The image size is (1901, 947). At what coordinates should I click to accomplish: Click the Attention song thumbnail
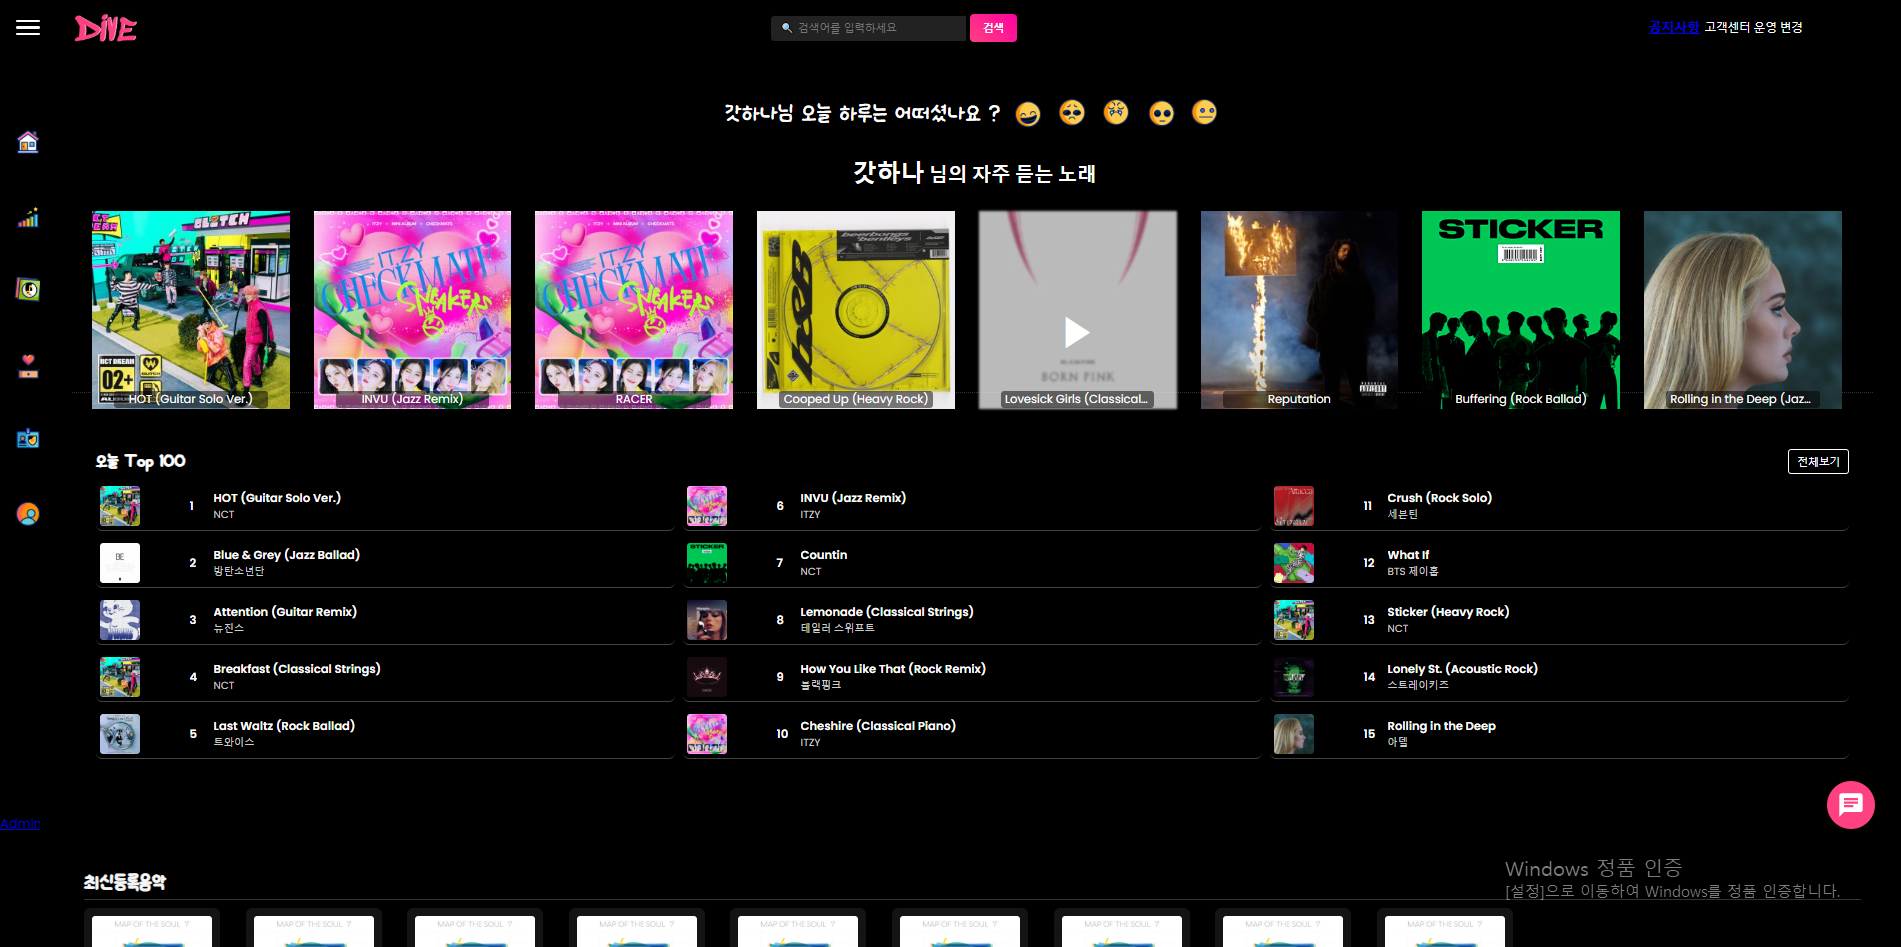click(x=120, y=620)
